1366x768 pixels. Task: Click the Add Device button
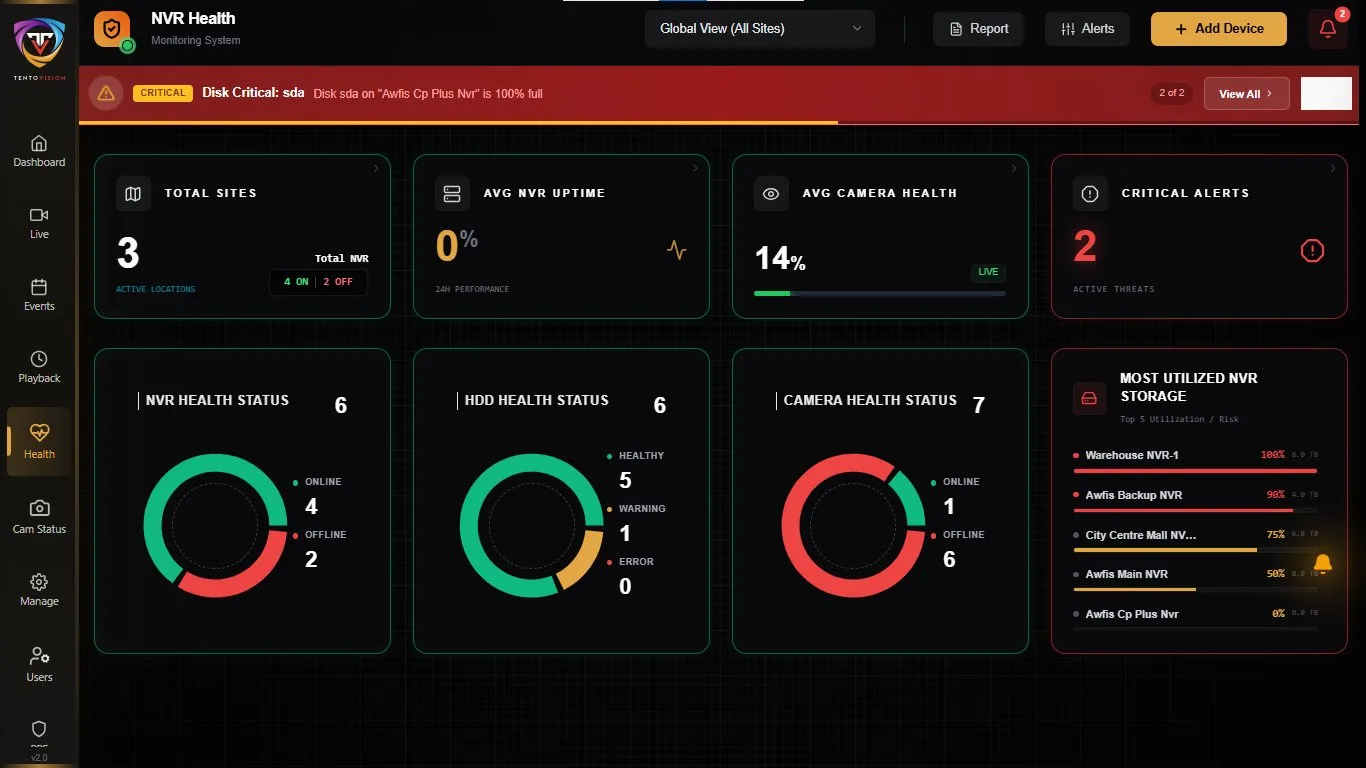click(1219, 29)
